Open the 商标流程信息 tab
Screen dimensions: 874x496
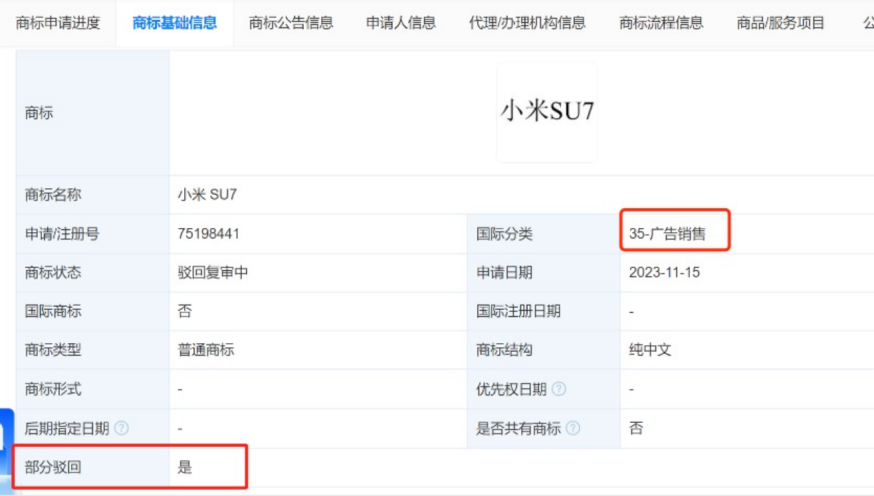click(661, 23)
